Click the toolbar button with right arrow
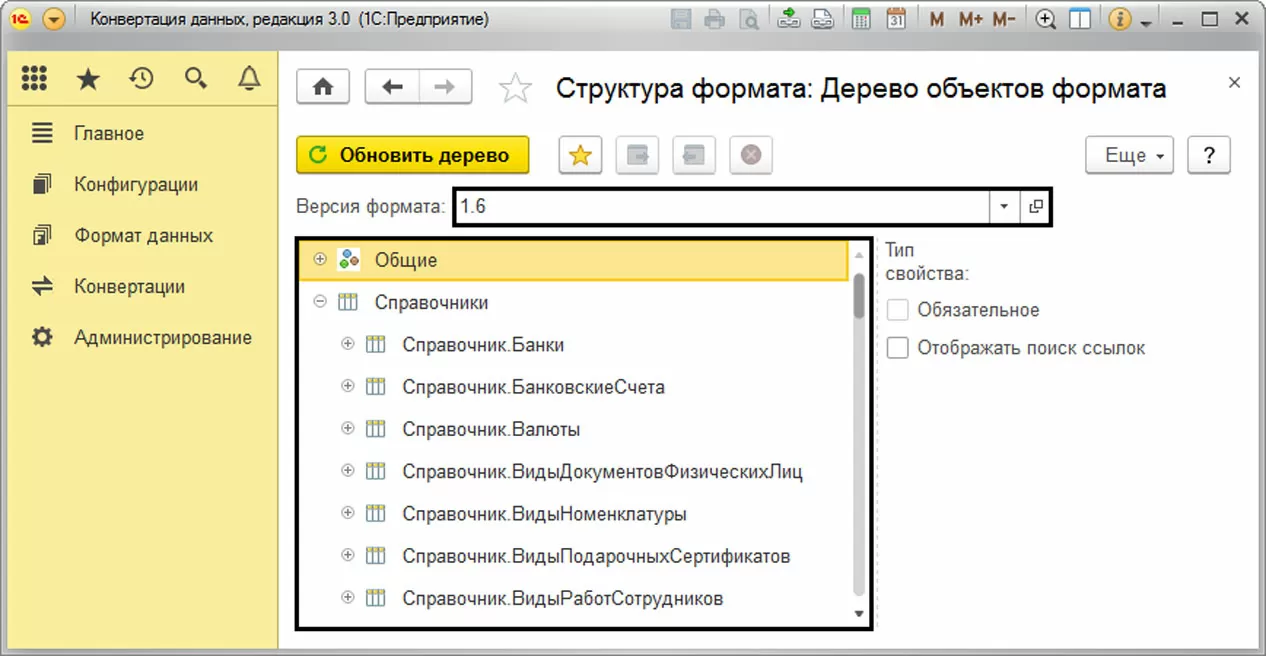This screenshot has height=656, width=1266. click(x=637, y=155)
